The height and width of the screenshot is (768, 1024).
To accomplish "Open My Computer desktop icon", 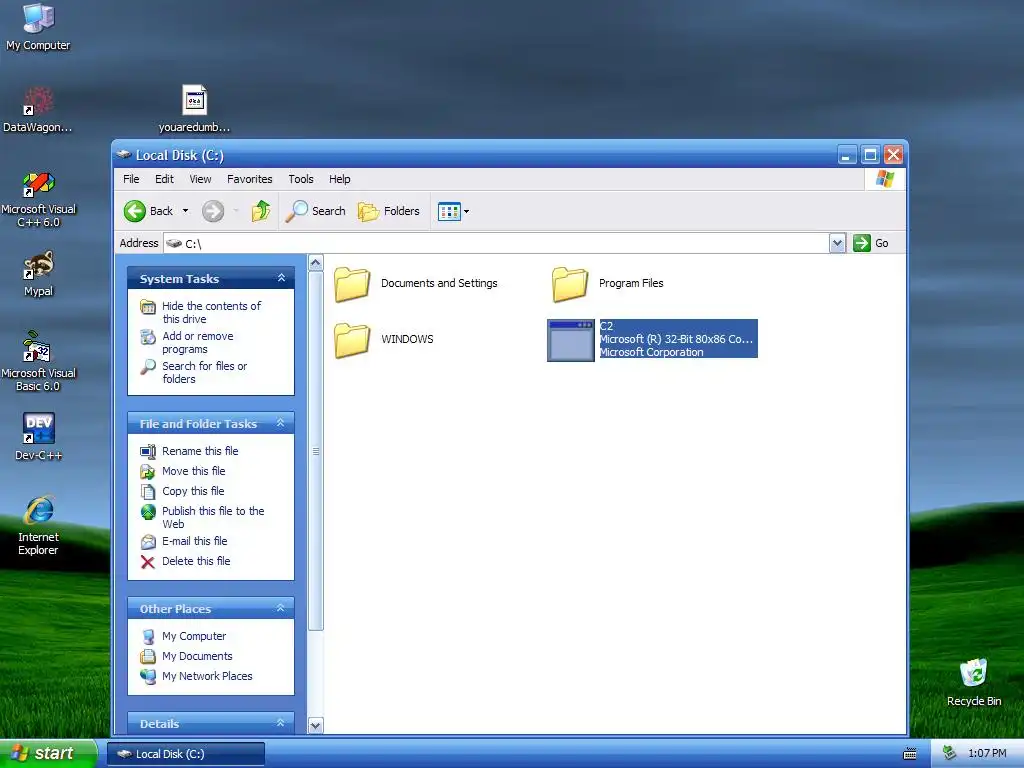I will pos(38,26).
